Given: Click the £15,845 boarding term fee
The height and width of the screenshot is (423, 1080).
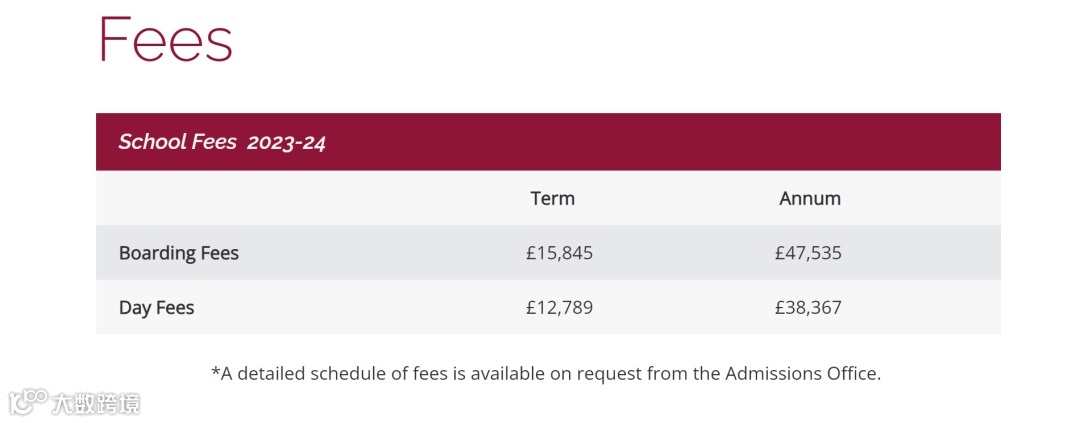Looking at the screenshot, I should click(x=559, y=253).
